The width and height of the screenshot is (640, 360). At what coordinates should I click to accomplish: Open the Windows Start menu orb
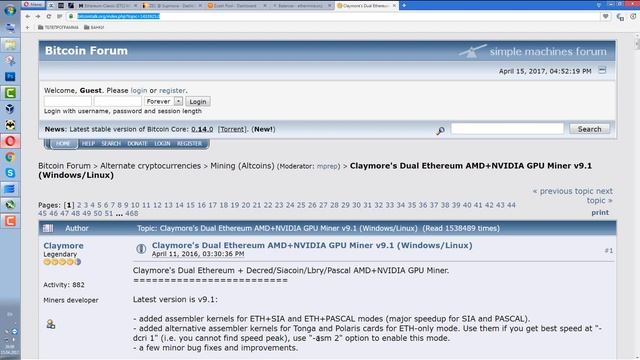tap(10, 10)
